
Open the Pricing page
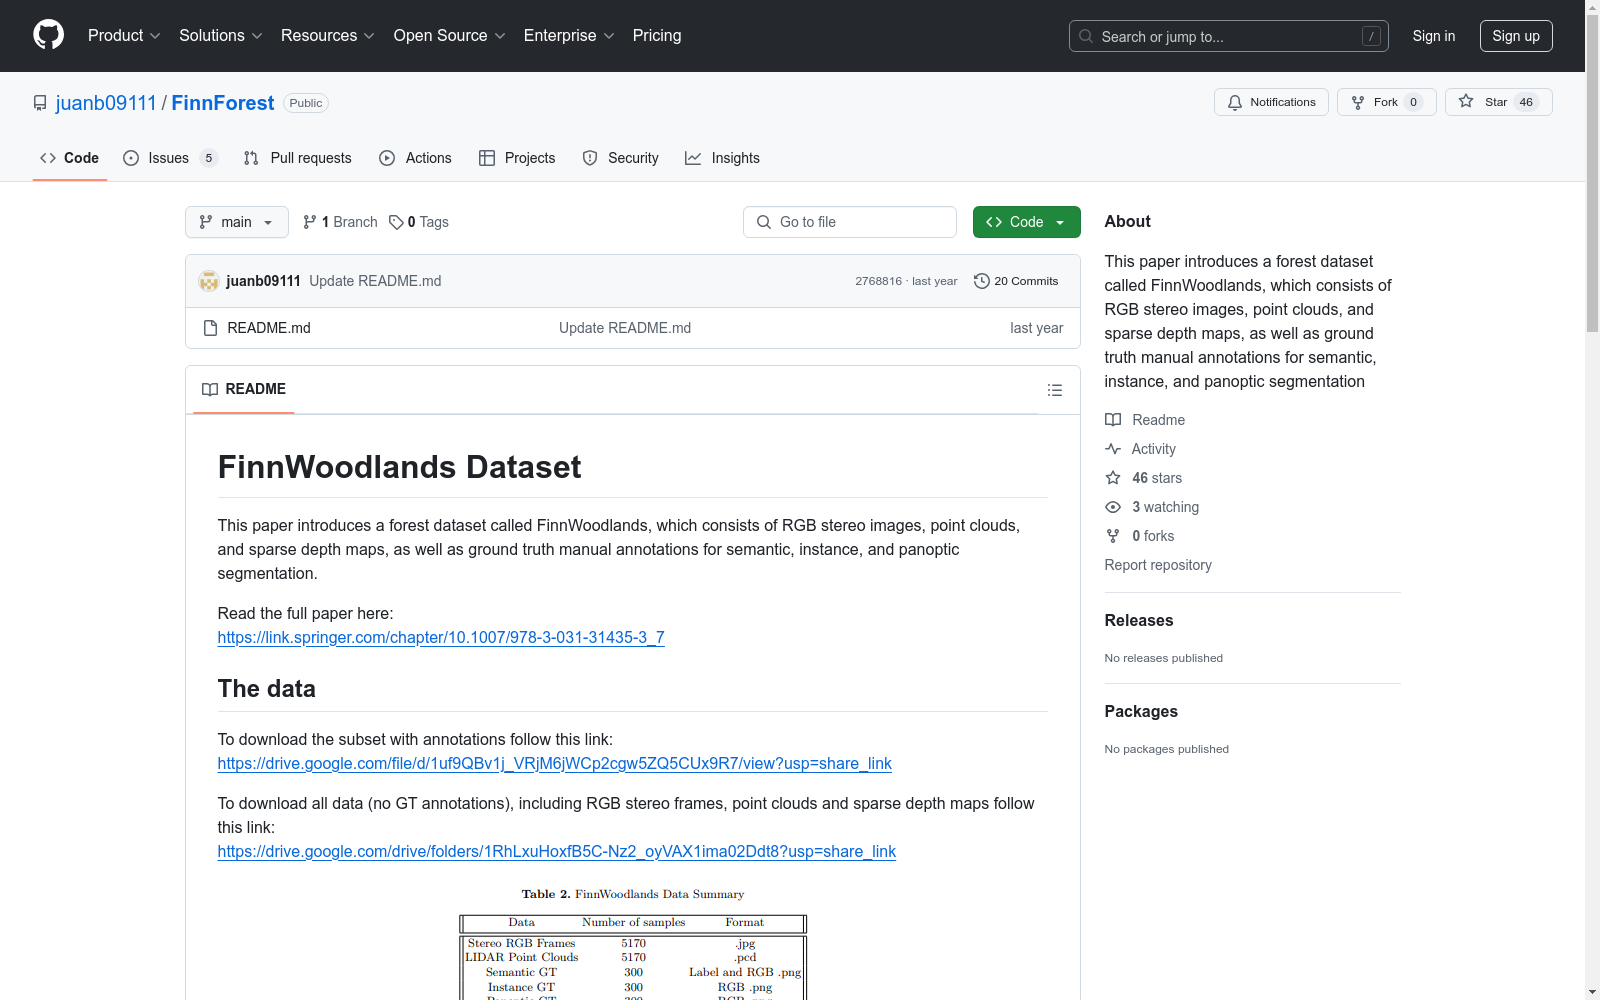tap(657, 36)
